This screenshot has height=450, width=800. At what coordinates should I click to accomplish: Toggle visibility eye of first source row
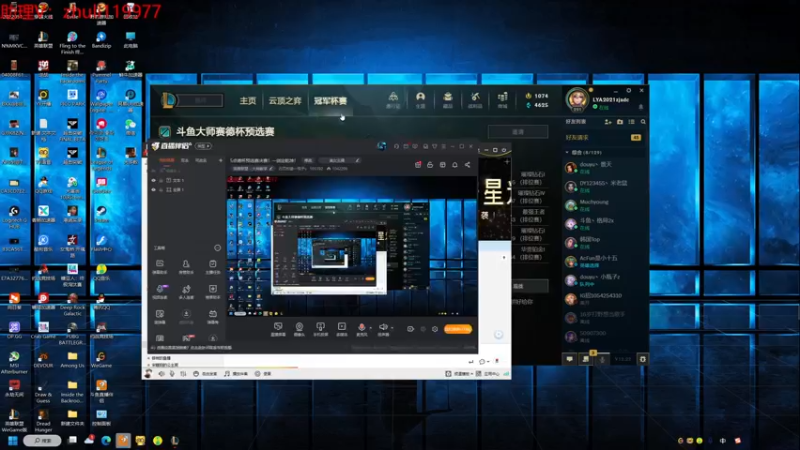pyautogui.click(x=154, y=180)
